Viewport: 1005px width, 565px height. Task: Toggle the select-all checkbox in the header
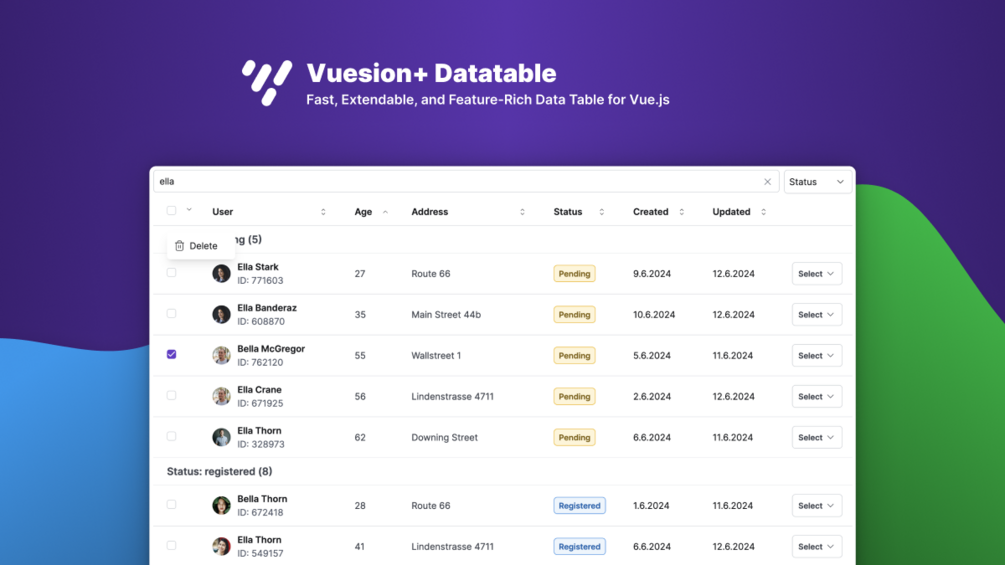coord(171,211)
